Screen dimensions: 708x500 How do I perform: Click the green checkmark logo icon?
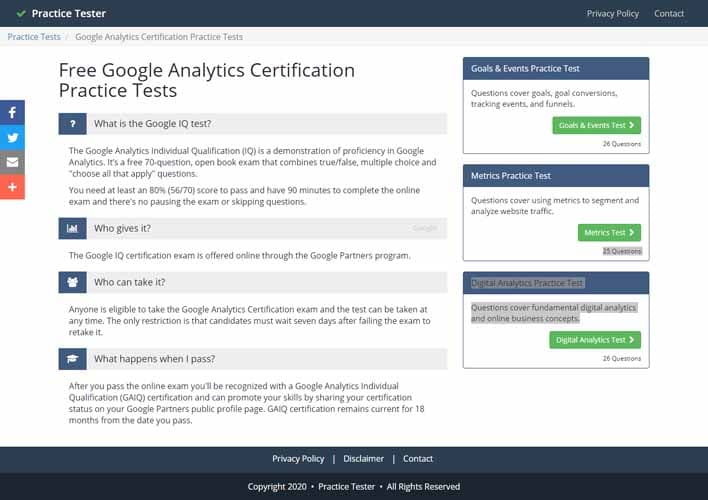tap(21, 14)
